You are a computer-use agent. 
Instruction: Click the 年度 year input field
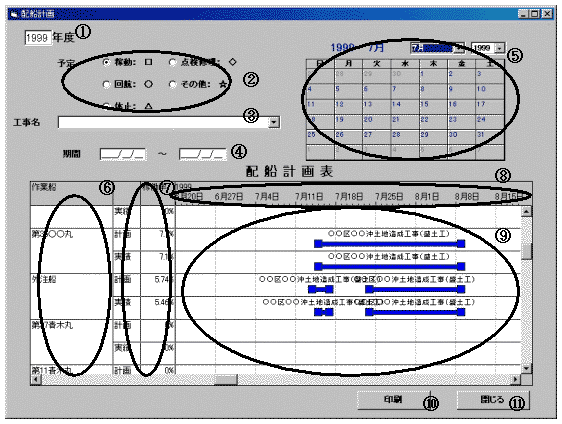tap(38, 38)
